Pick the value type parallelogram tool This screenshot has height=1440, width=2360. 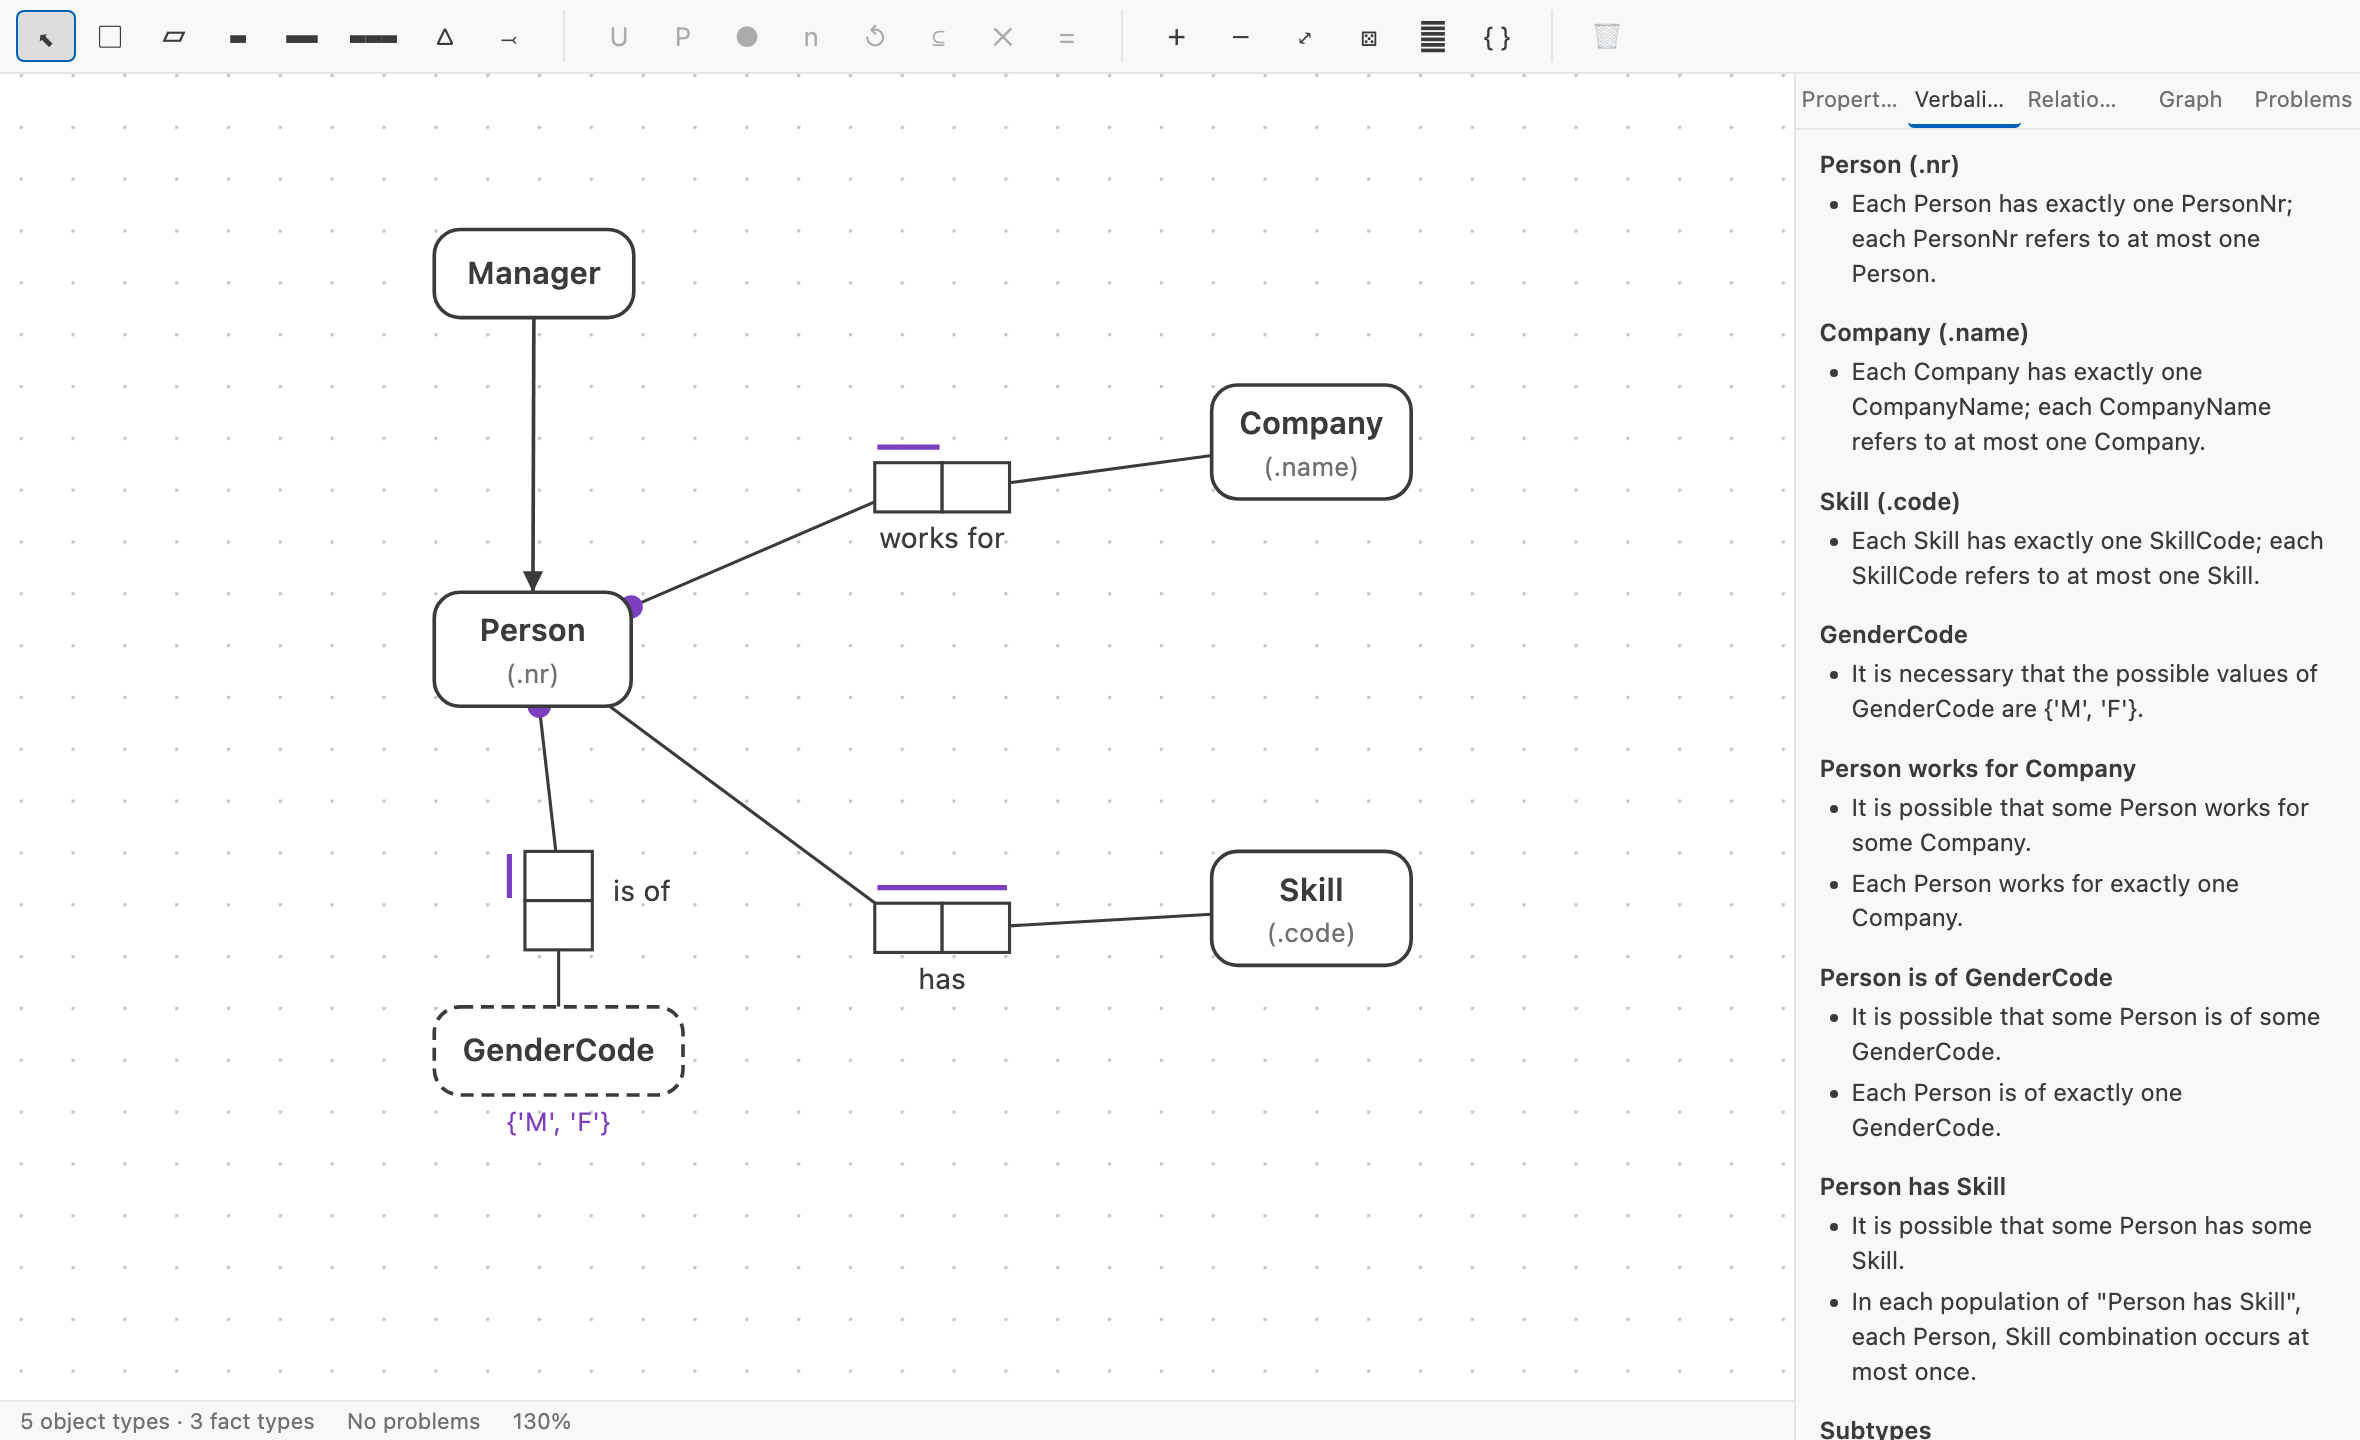174,37
